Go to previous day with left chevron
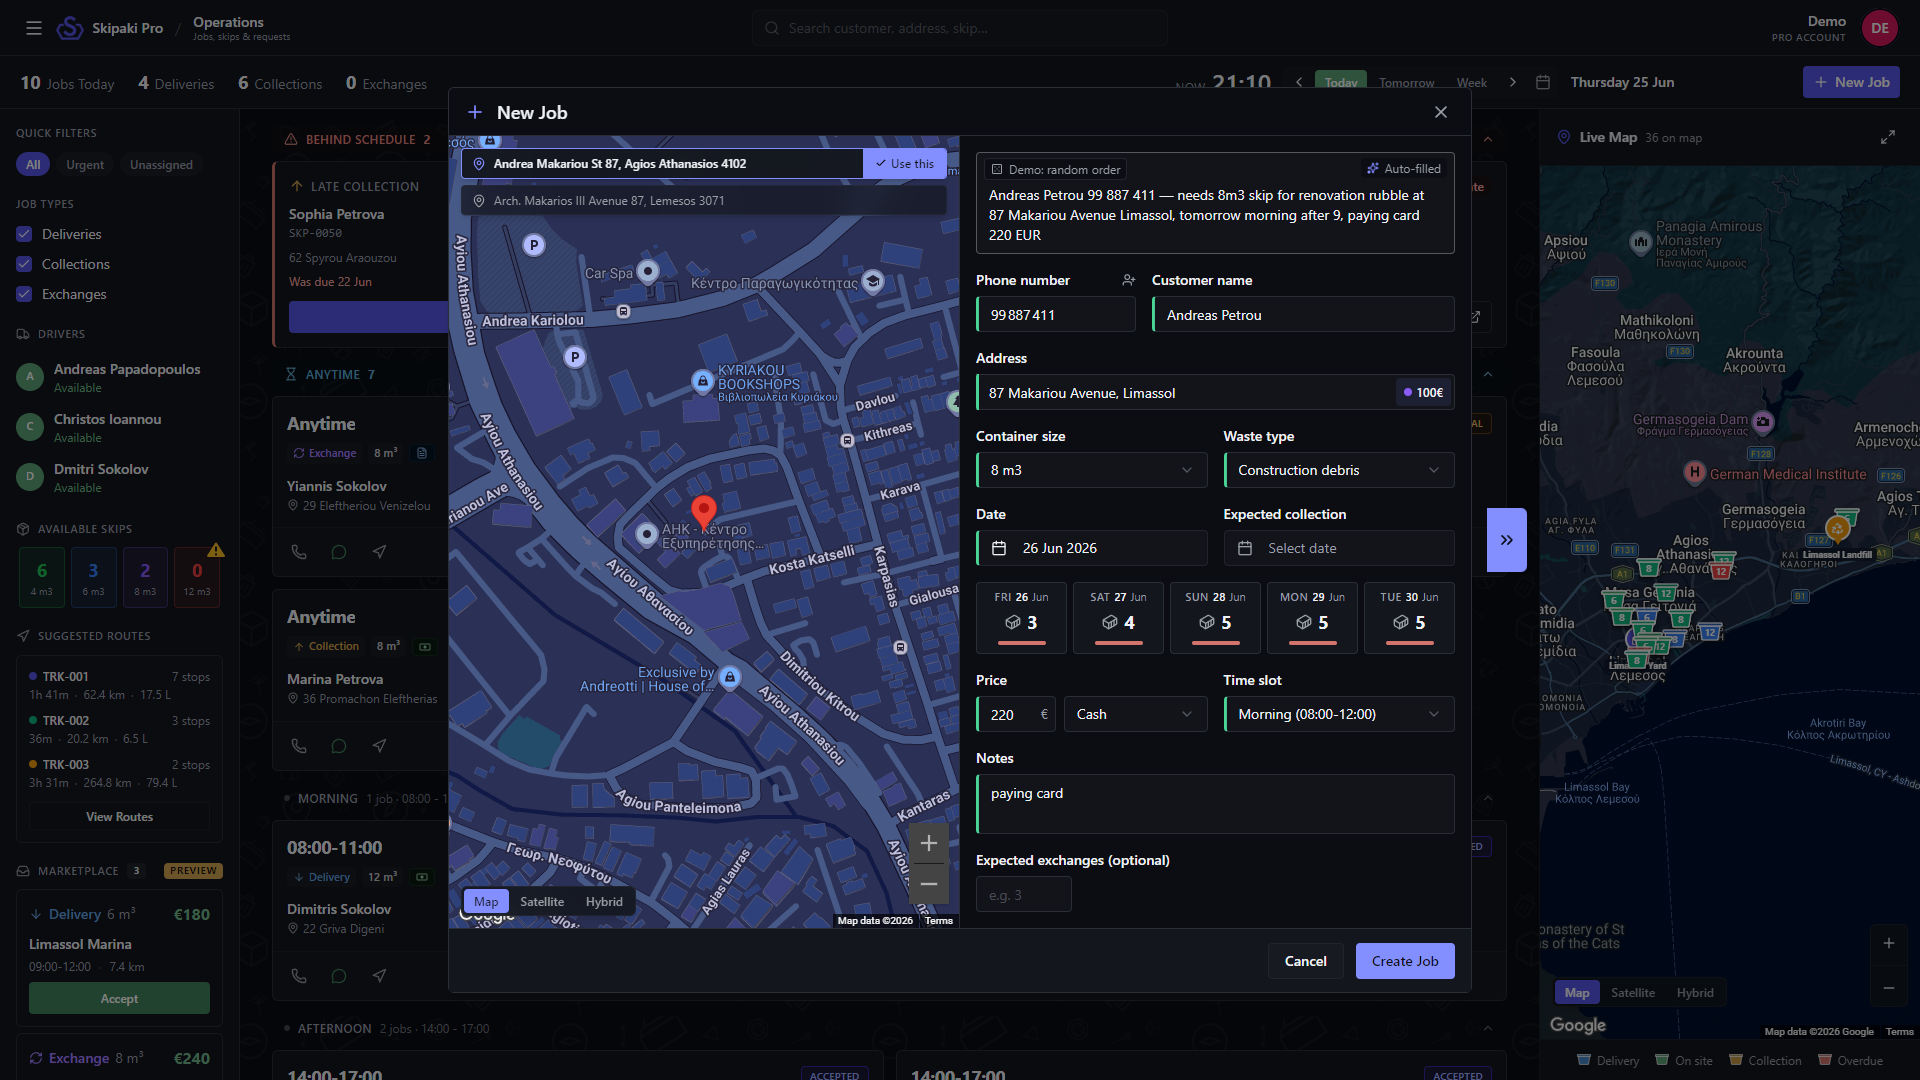Image resolution: width=1920 pixels, height=1080 pixels. (x=1299, y=82)
